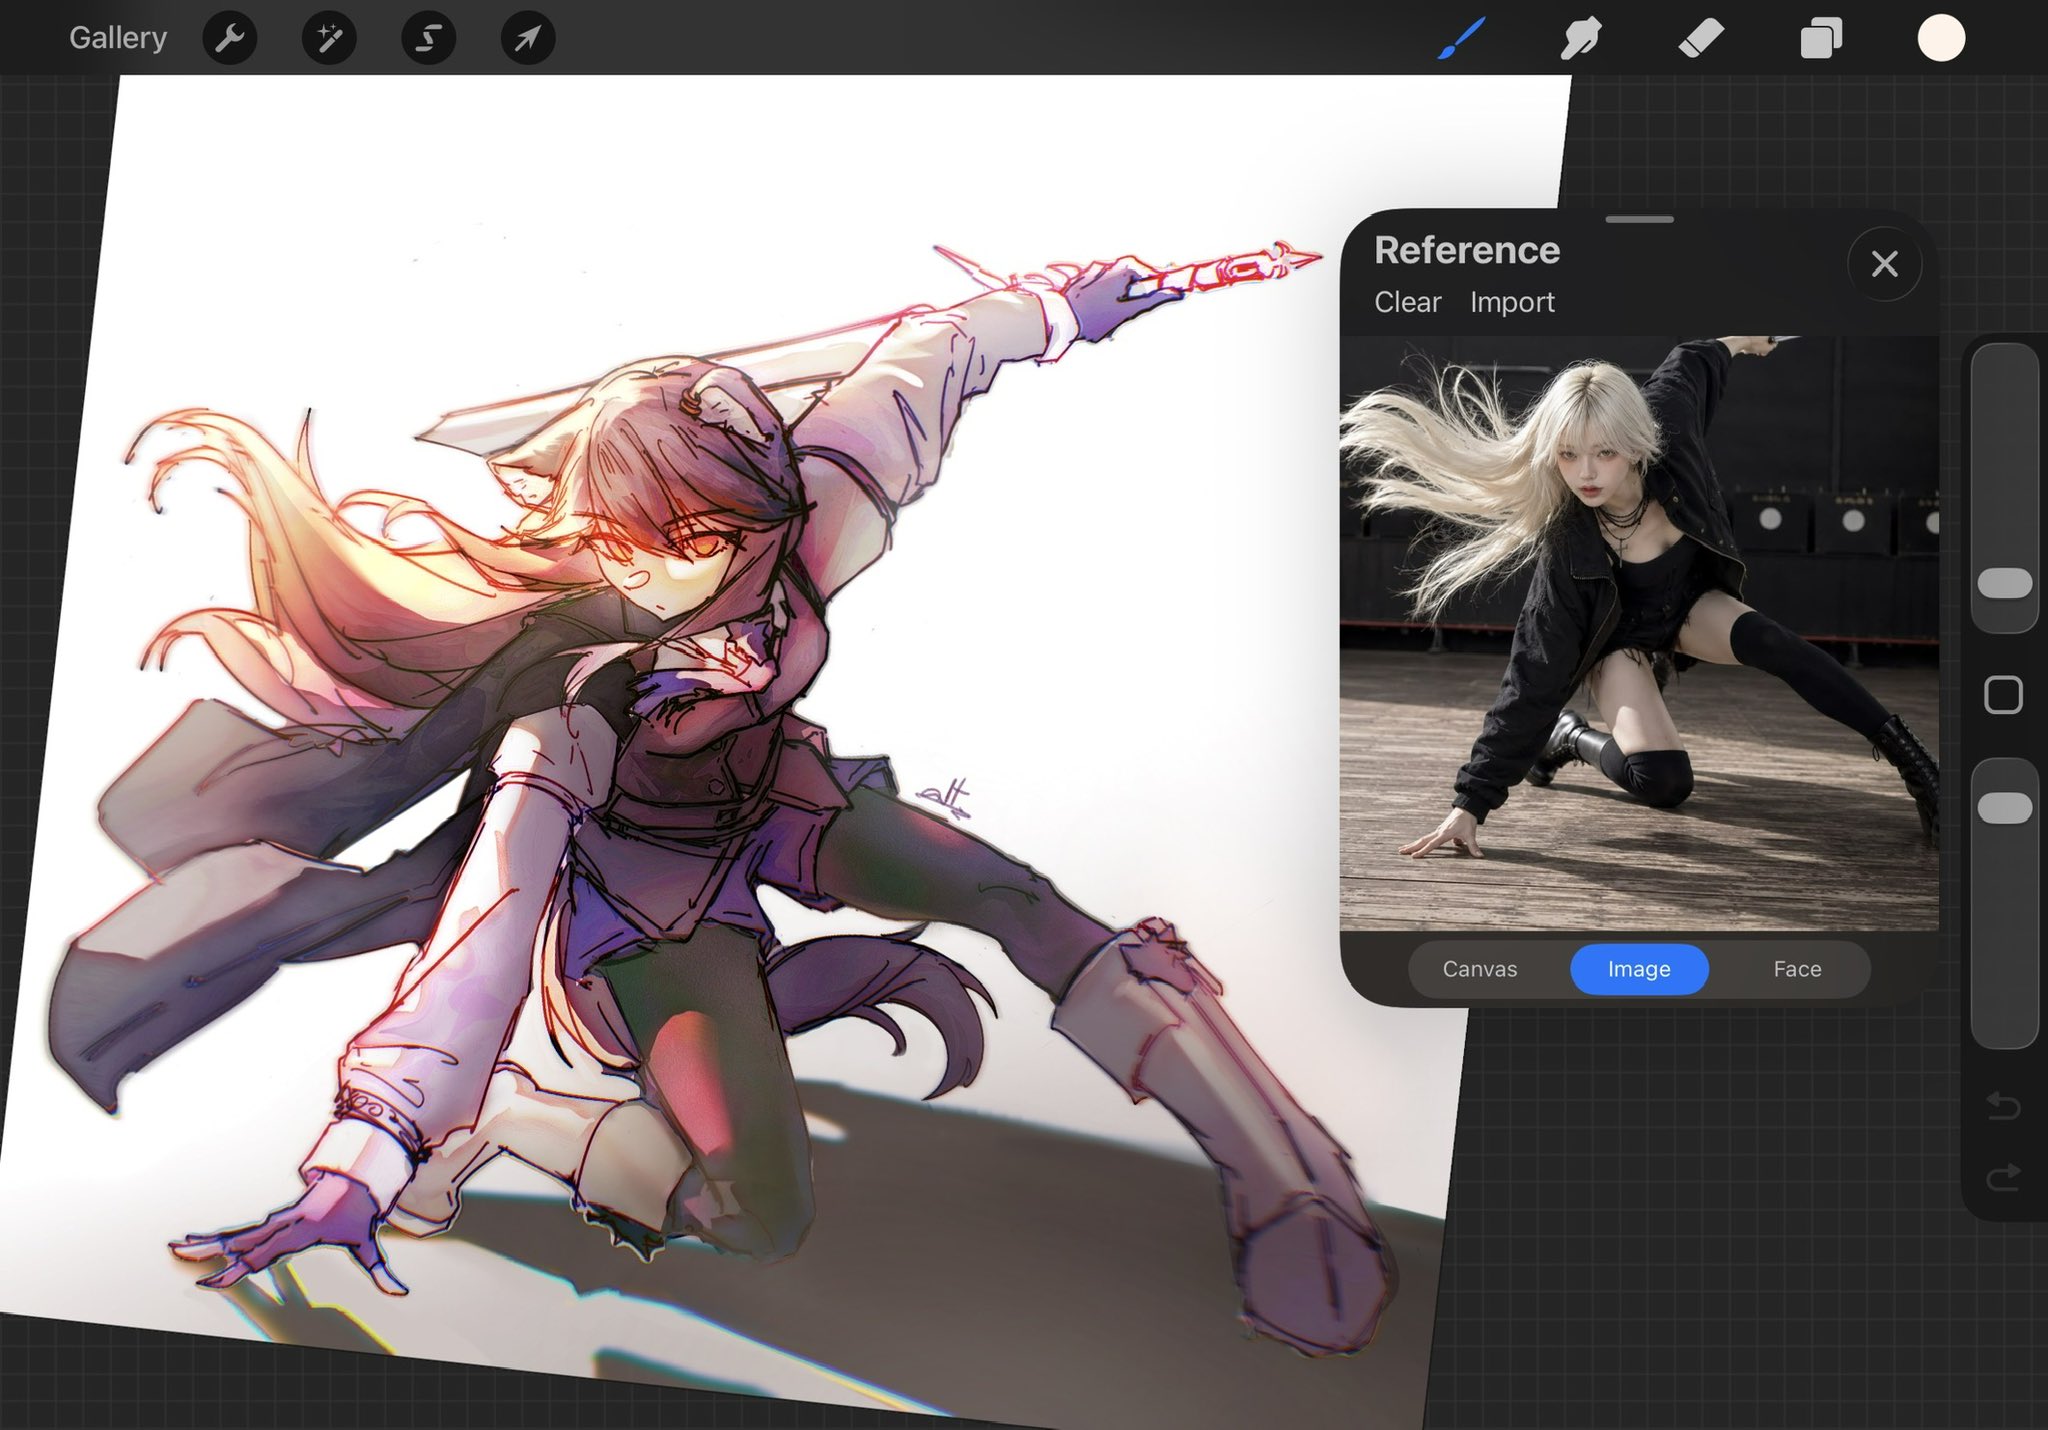Open the Adjustments magic wand menu
Screen dimensions: 2048x1430
(x=329, y=38)
